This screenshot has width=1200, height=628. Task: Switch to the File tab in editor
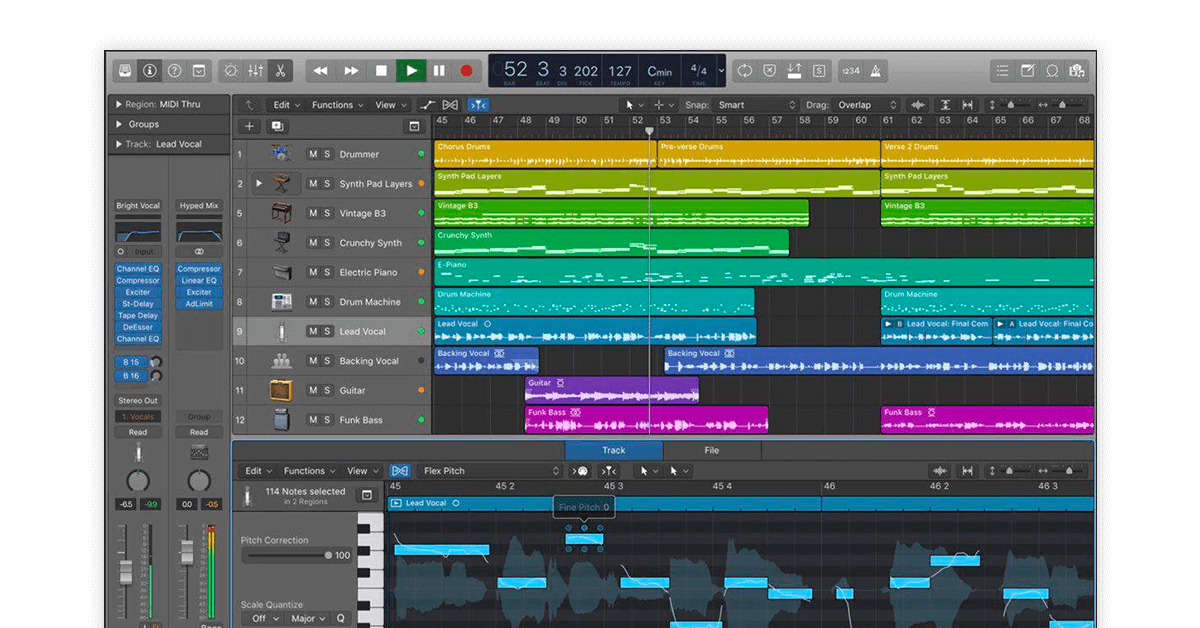coord(712,451)
